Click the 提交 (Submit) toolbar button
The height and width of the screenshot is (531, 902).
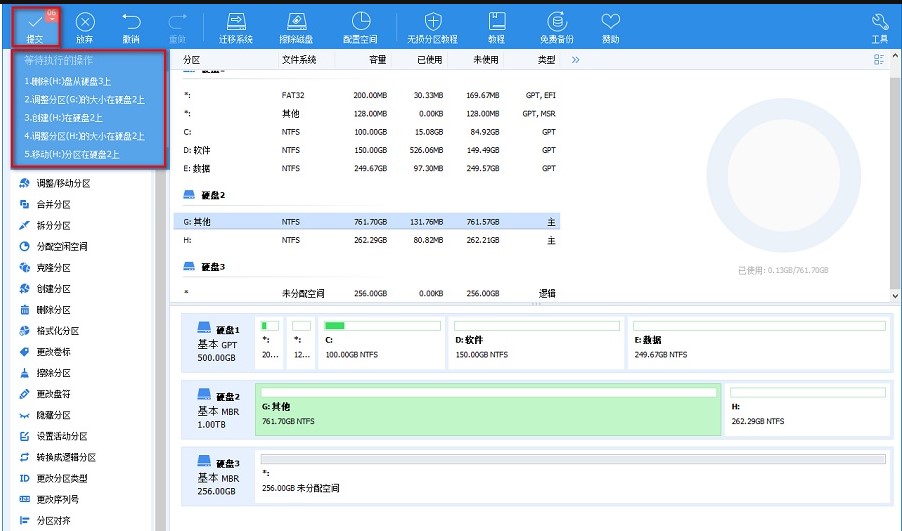tap(35, 26)
